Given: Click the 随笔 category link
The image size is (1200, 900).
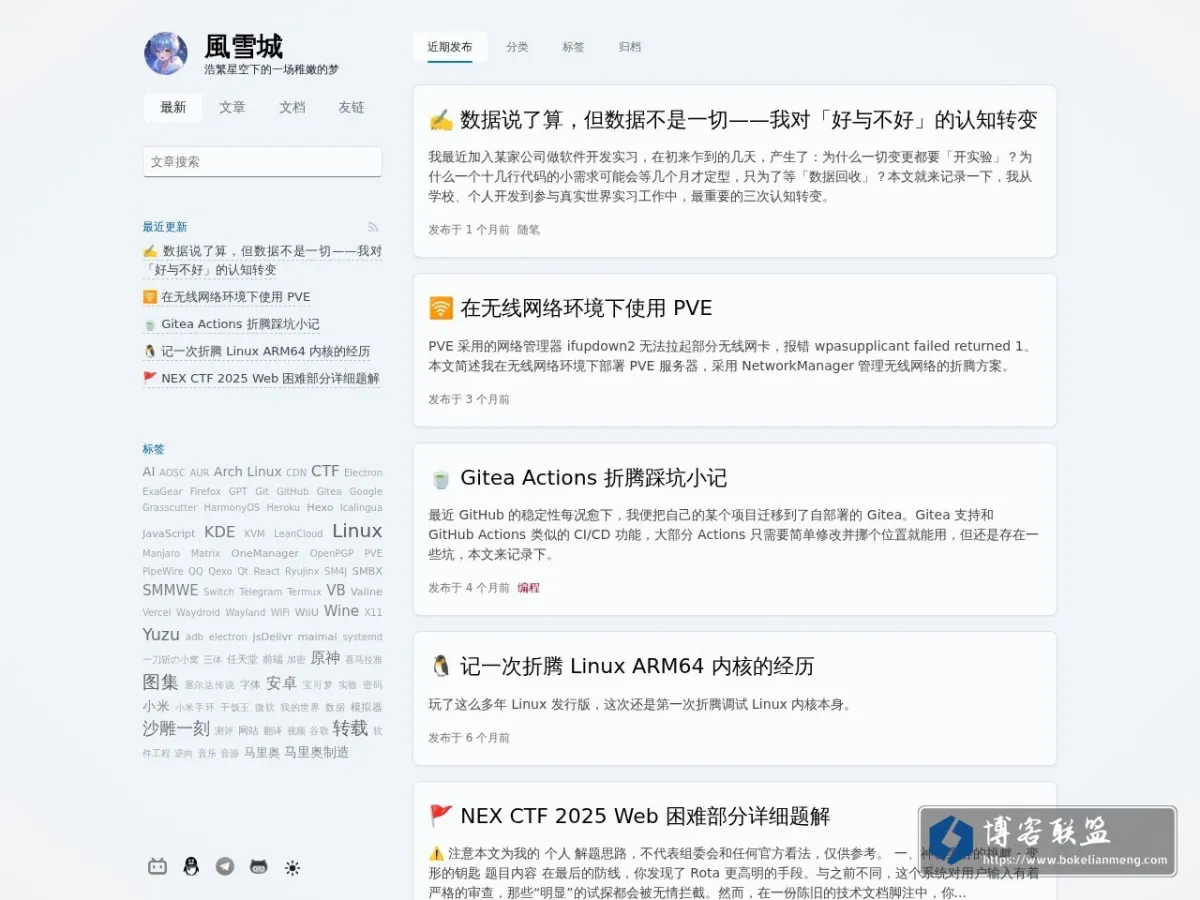Looking at the screenshot, I should (528, 230).
